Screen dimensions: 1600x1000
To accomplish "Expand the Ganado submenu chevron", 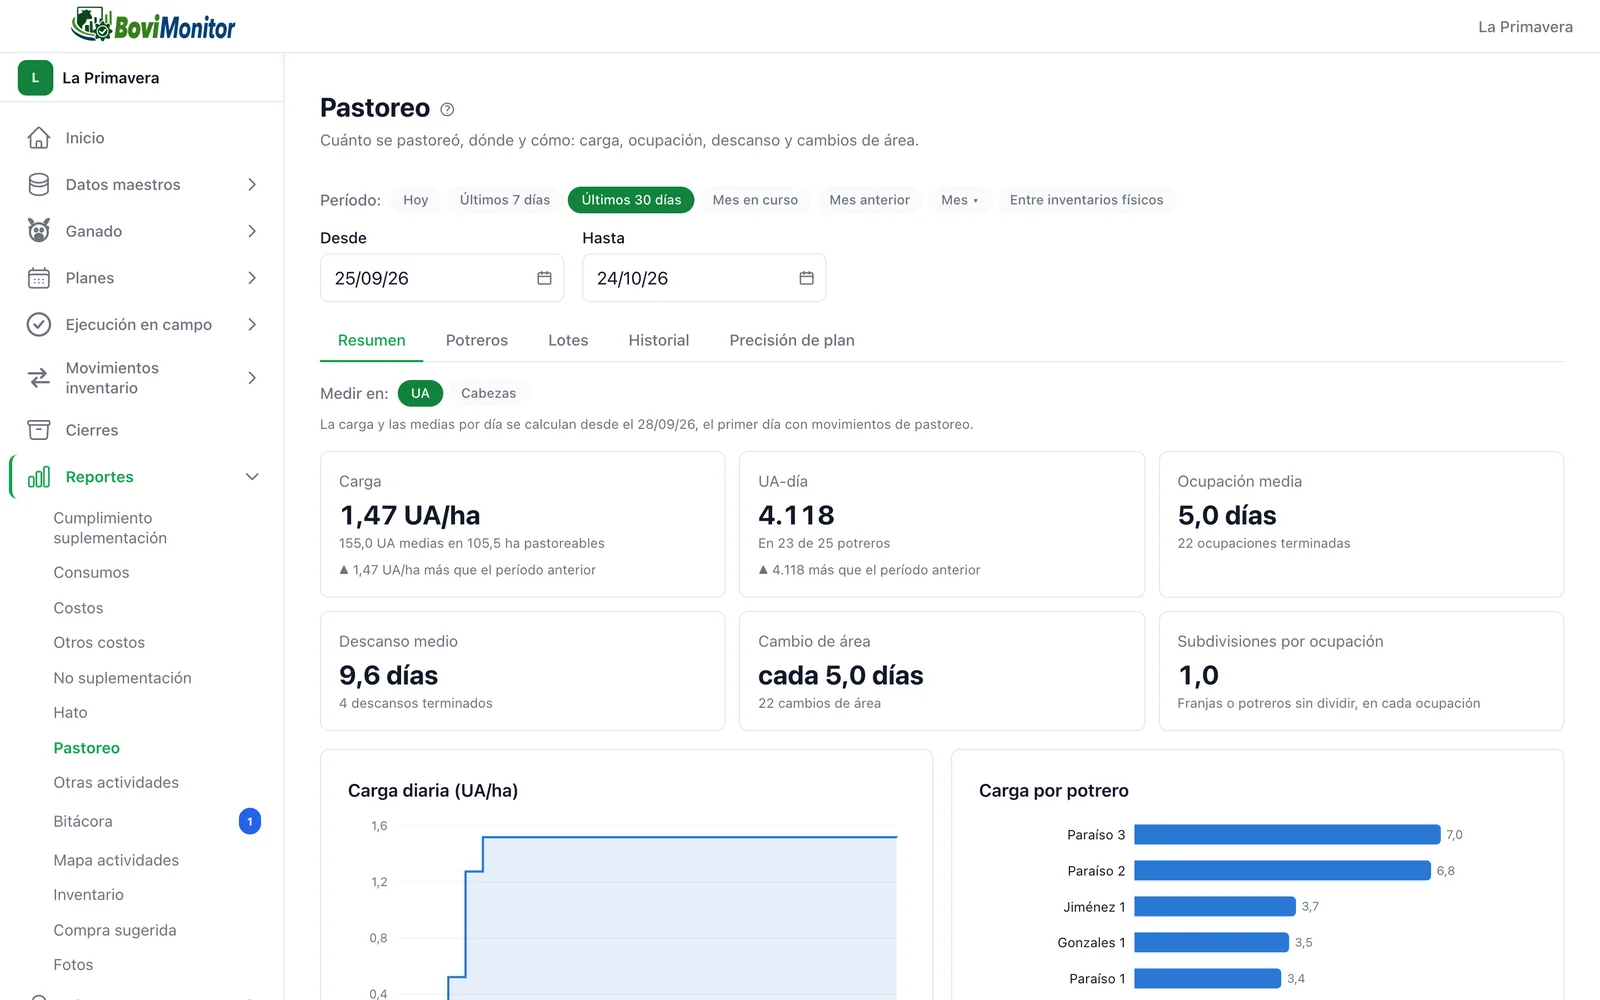I will (252, 231).
